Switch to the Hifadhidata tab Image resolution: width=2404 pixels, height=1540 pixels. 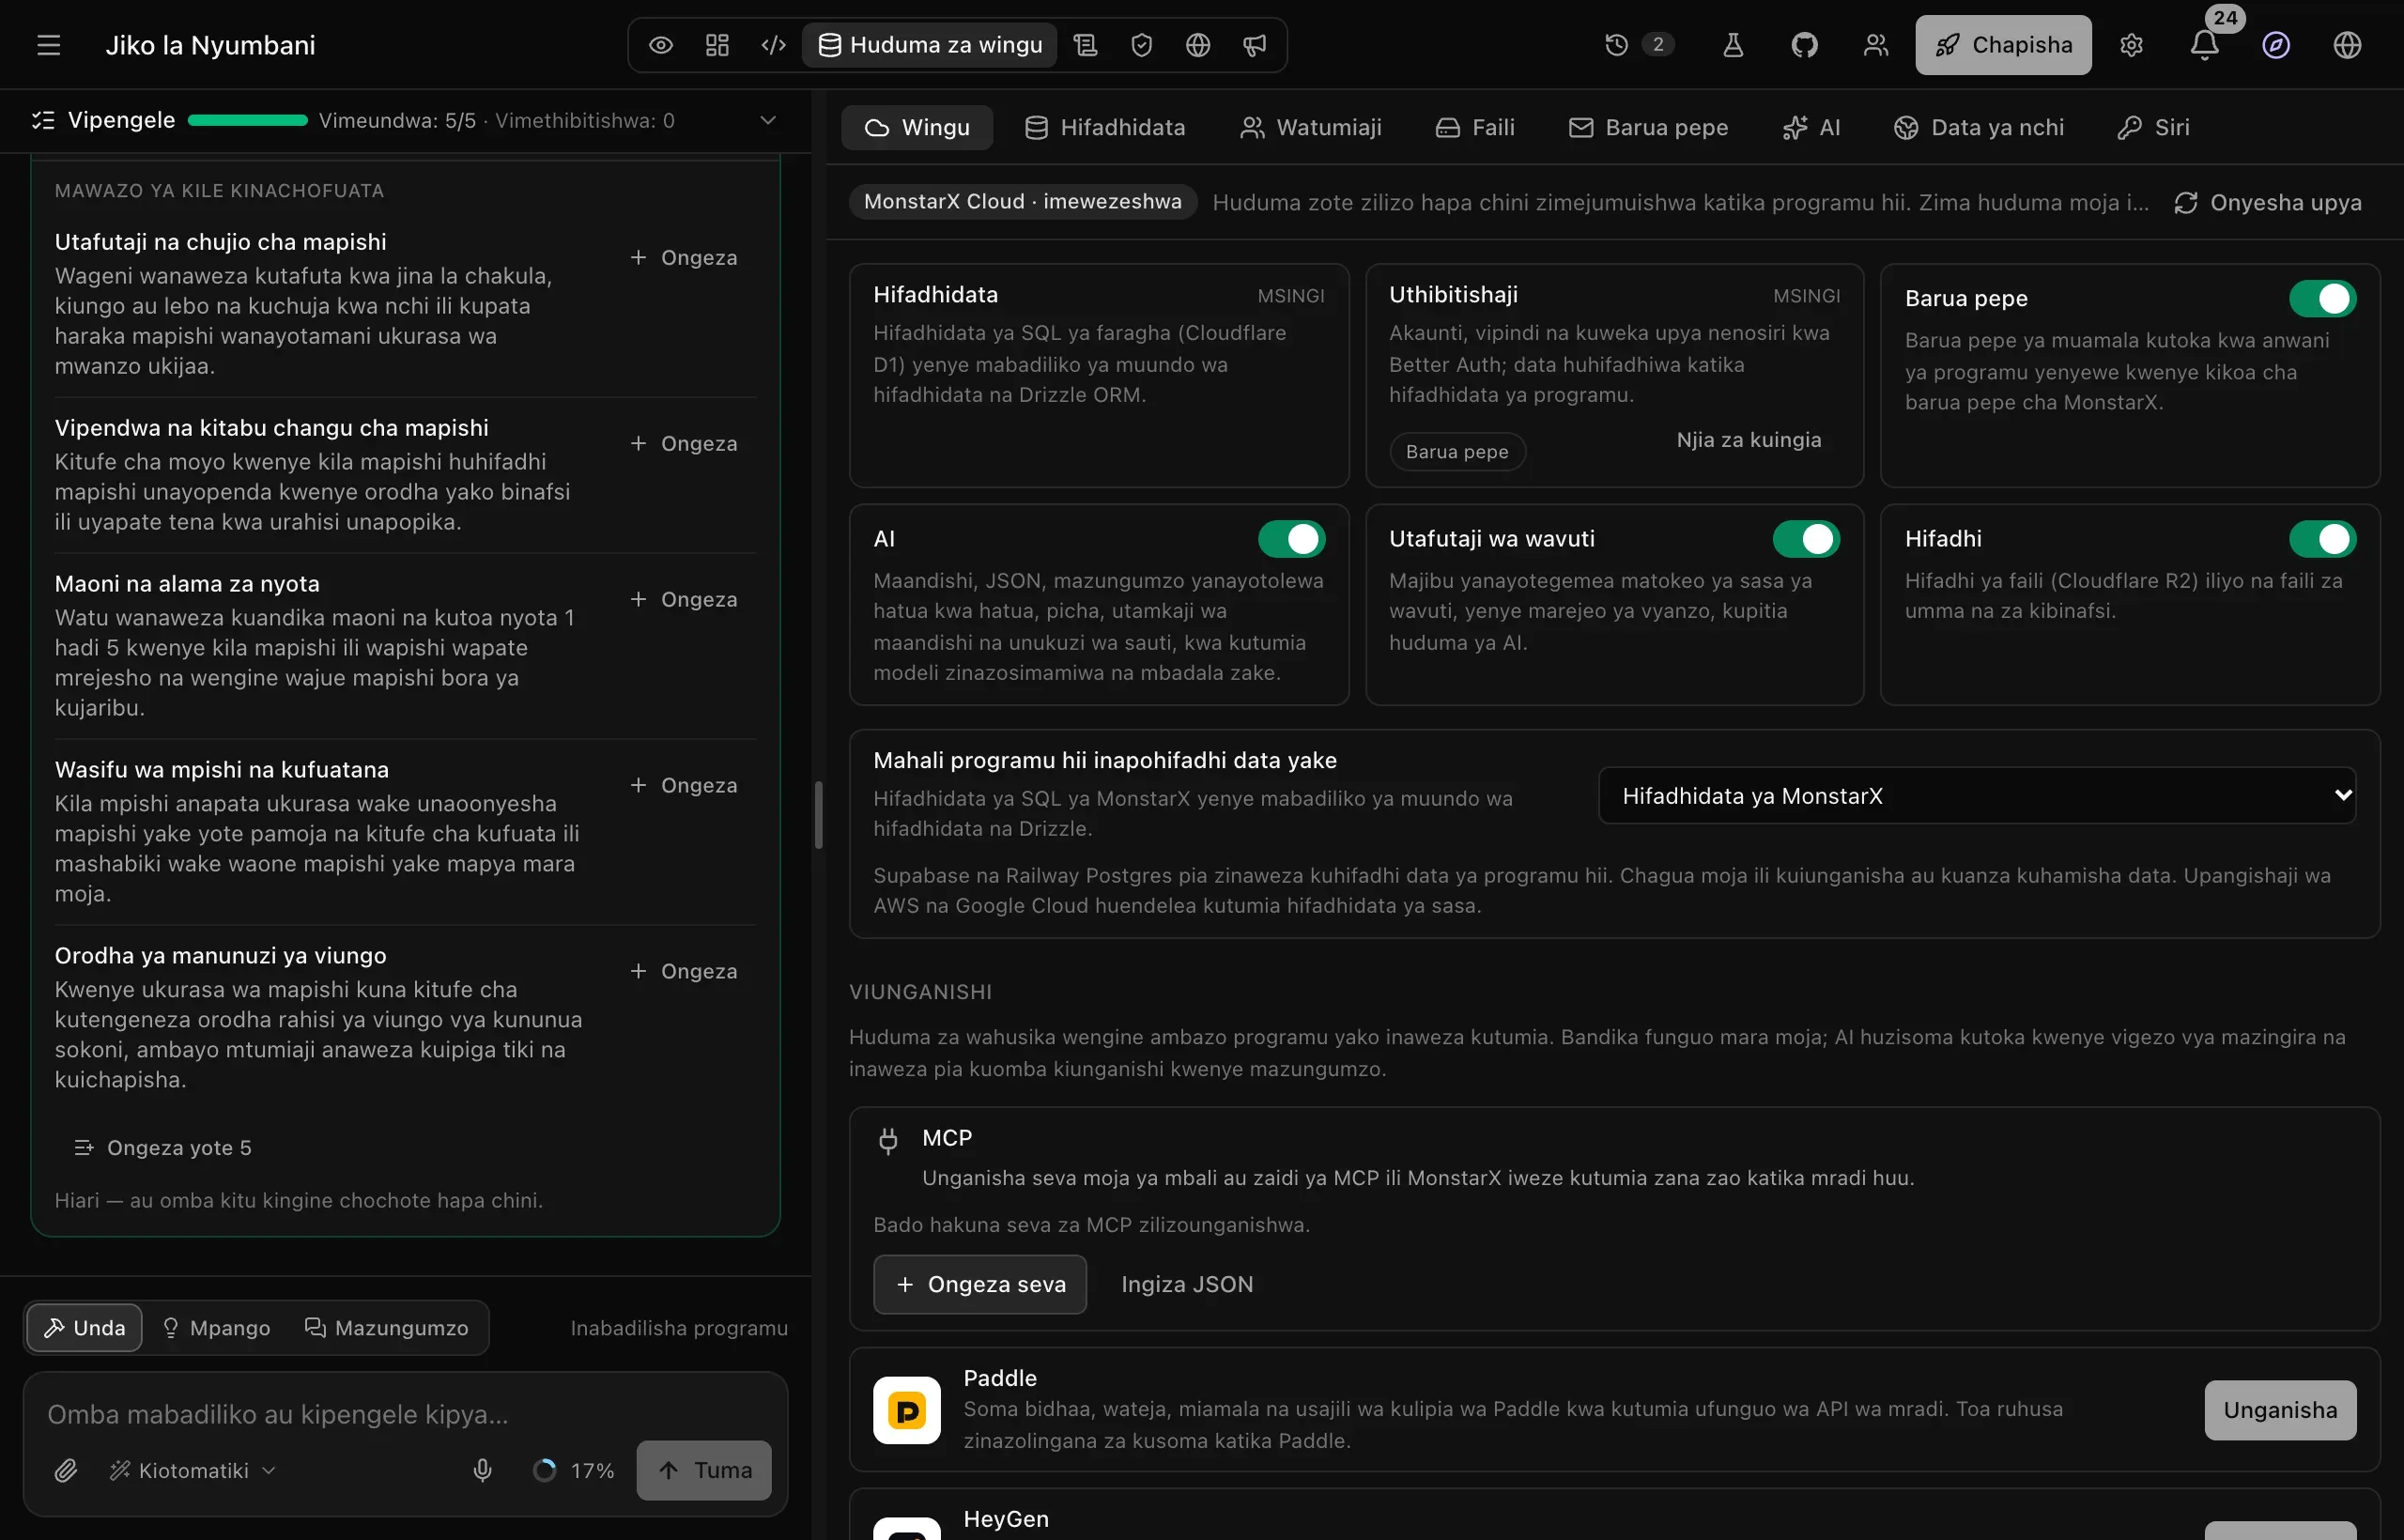(x=1105, y=127)
